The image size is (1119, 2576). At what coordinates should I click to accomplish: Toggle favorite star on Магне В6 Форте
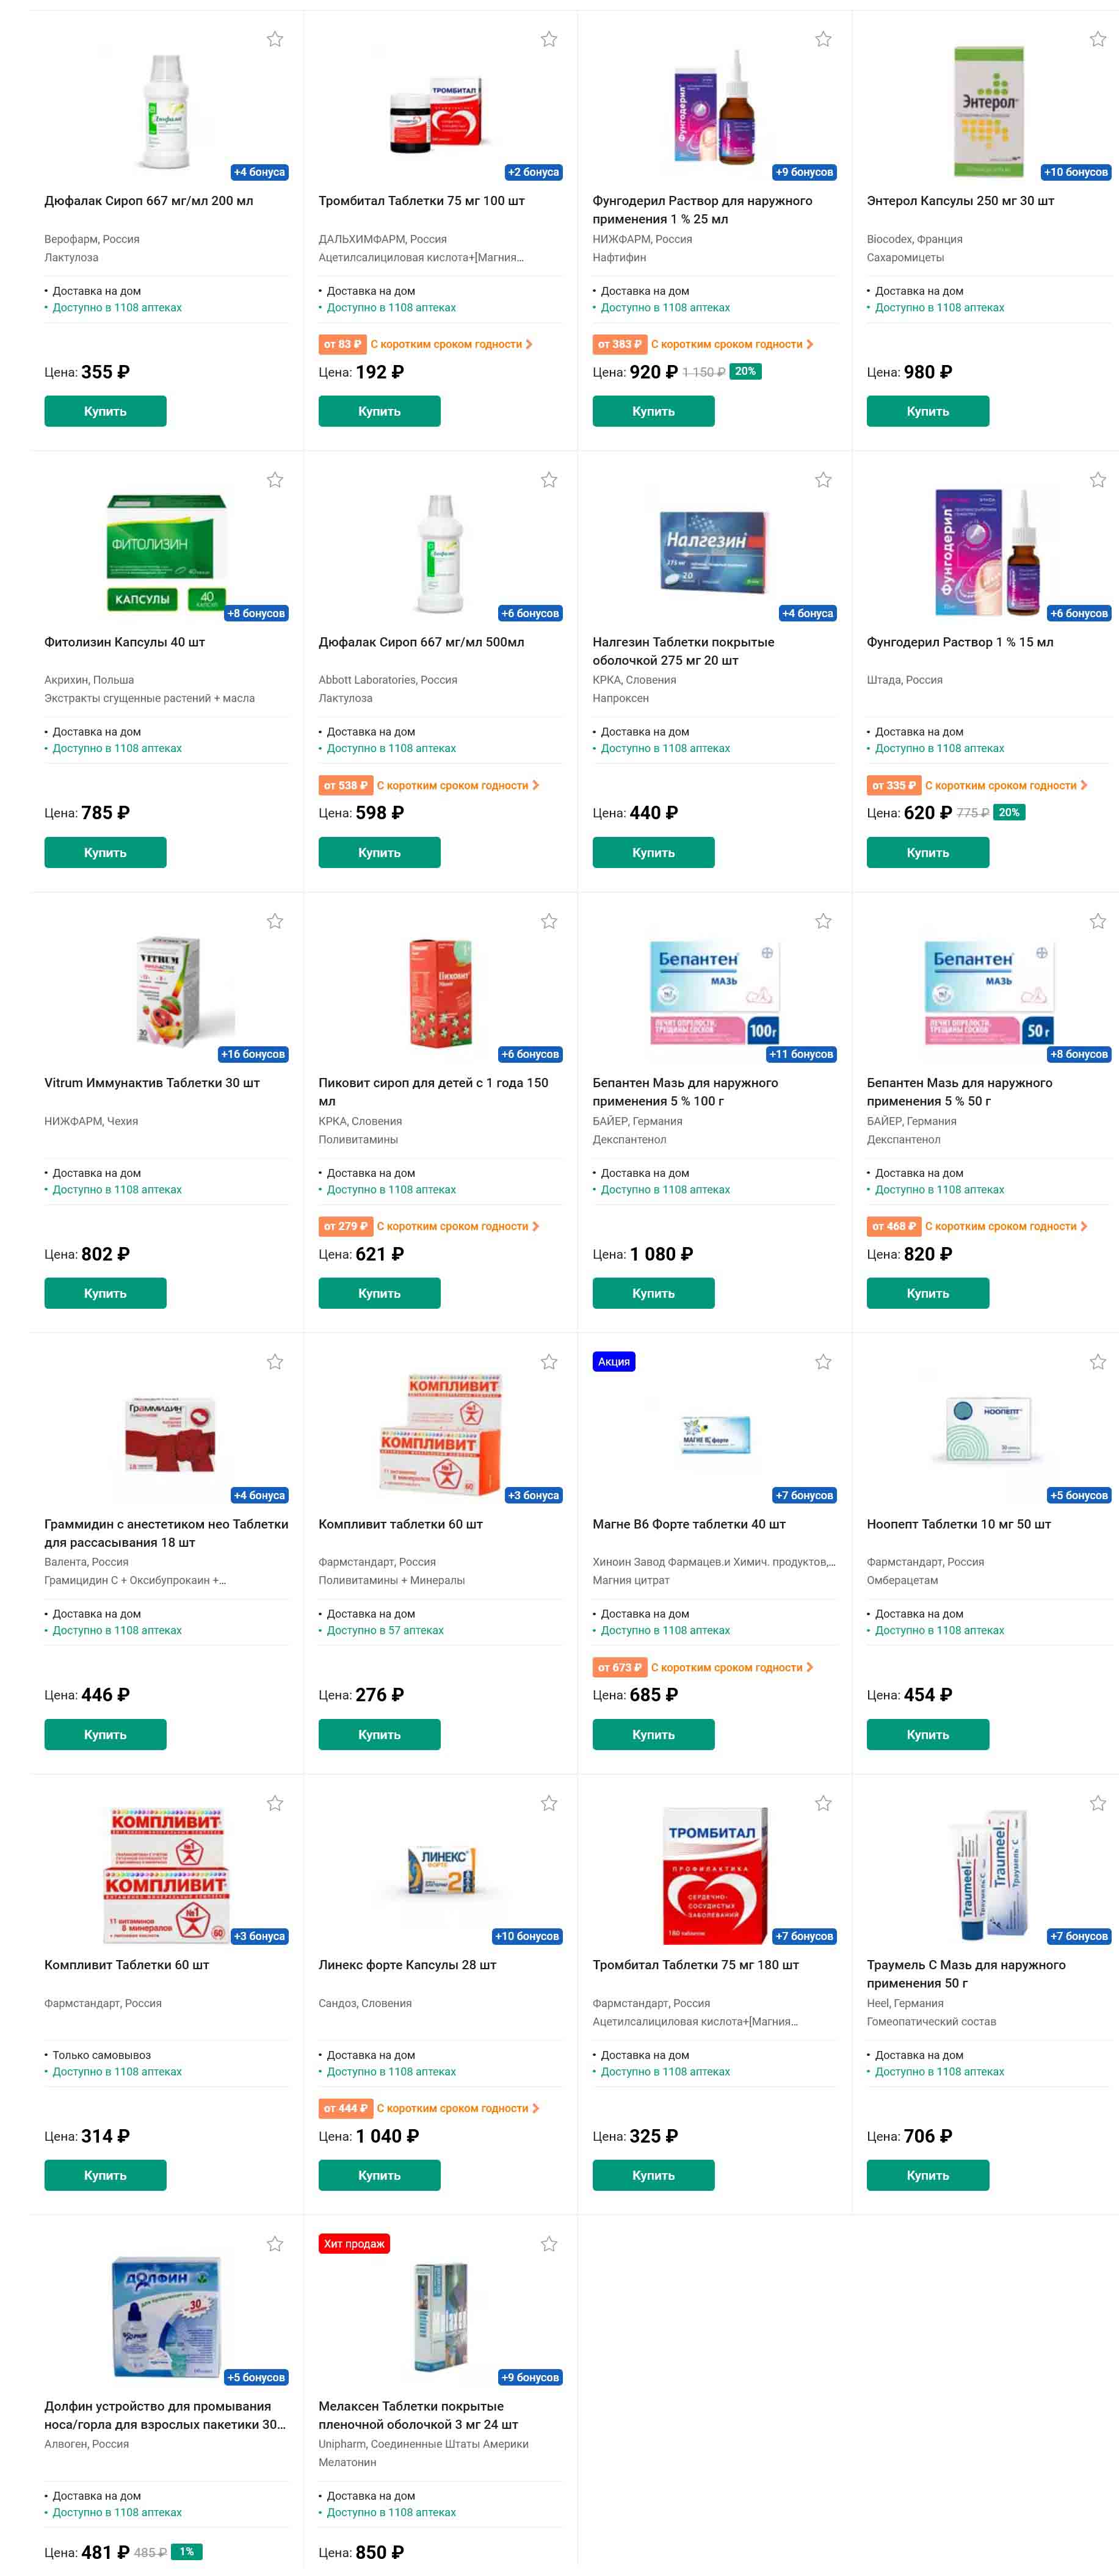pos(823,1362)
